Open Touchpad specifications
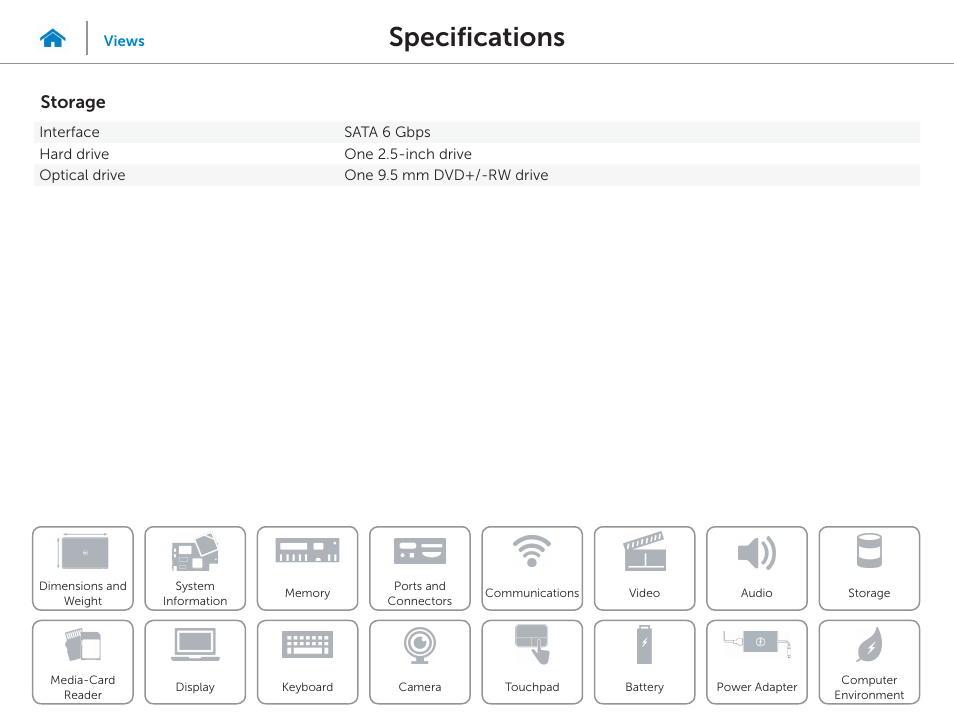Viewport: 954px width, 721px height. click(532, 662)
